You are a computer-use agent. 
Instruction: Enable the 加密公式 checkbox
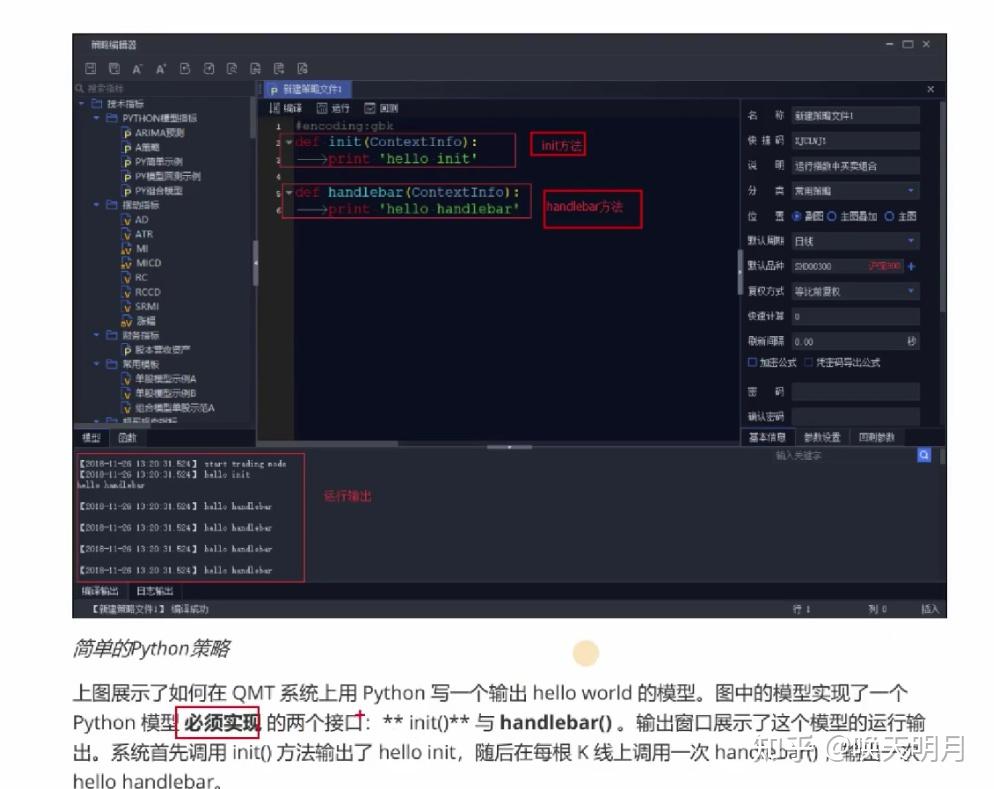[x=752, y=362]
